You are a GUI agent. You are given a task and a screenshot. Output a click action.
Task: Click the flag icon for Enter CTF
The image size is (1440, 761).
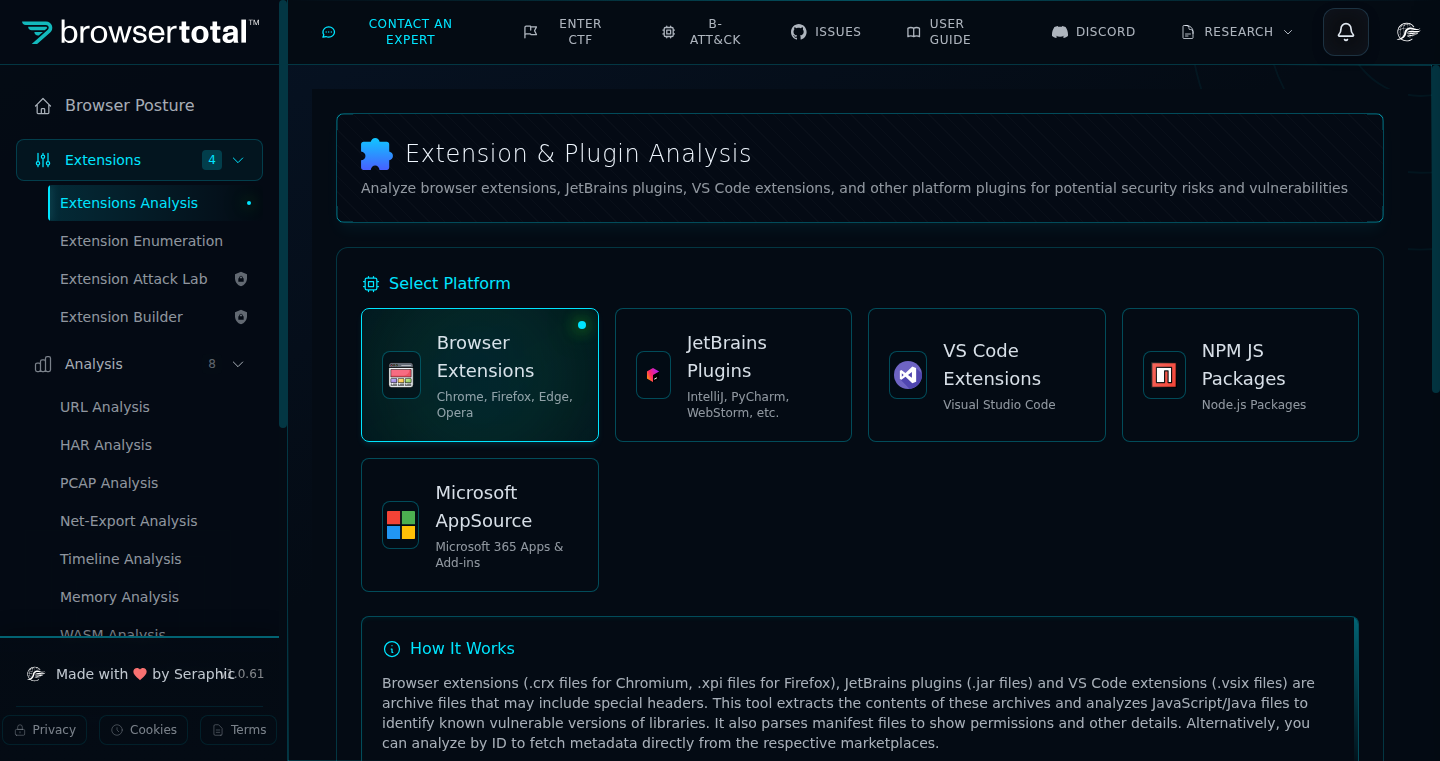click(x=531, y=32)
